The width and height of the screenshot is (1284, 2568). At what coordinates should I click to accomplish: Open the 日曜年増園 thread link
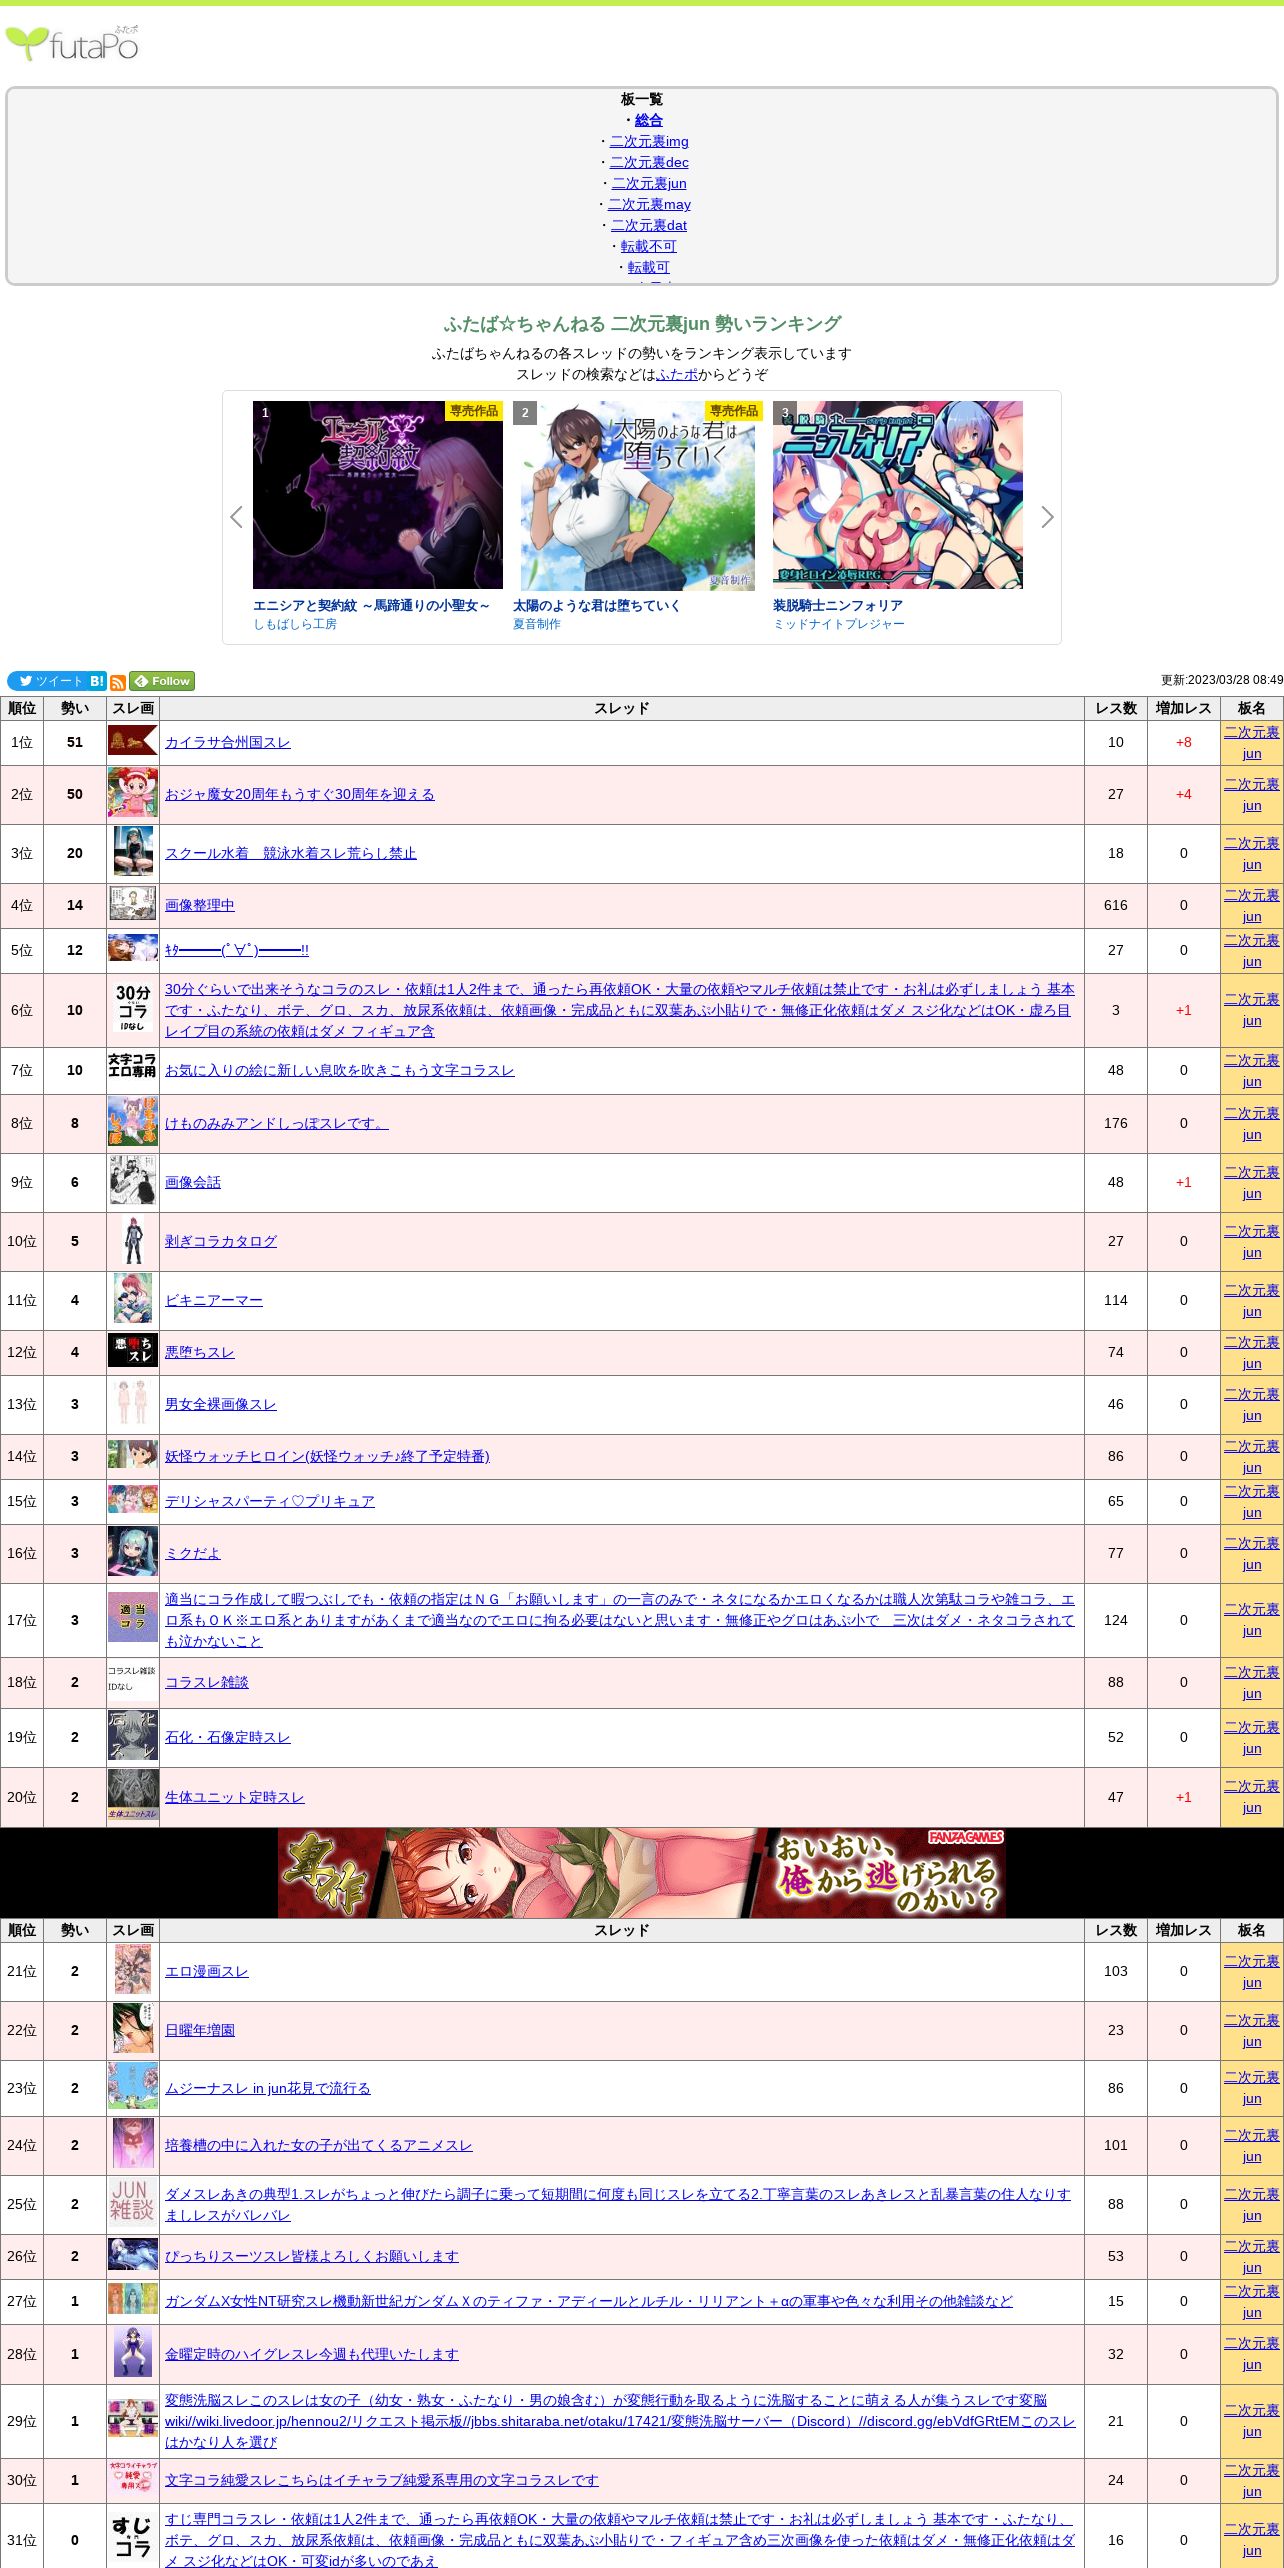[x=200, y=2030]
